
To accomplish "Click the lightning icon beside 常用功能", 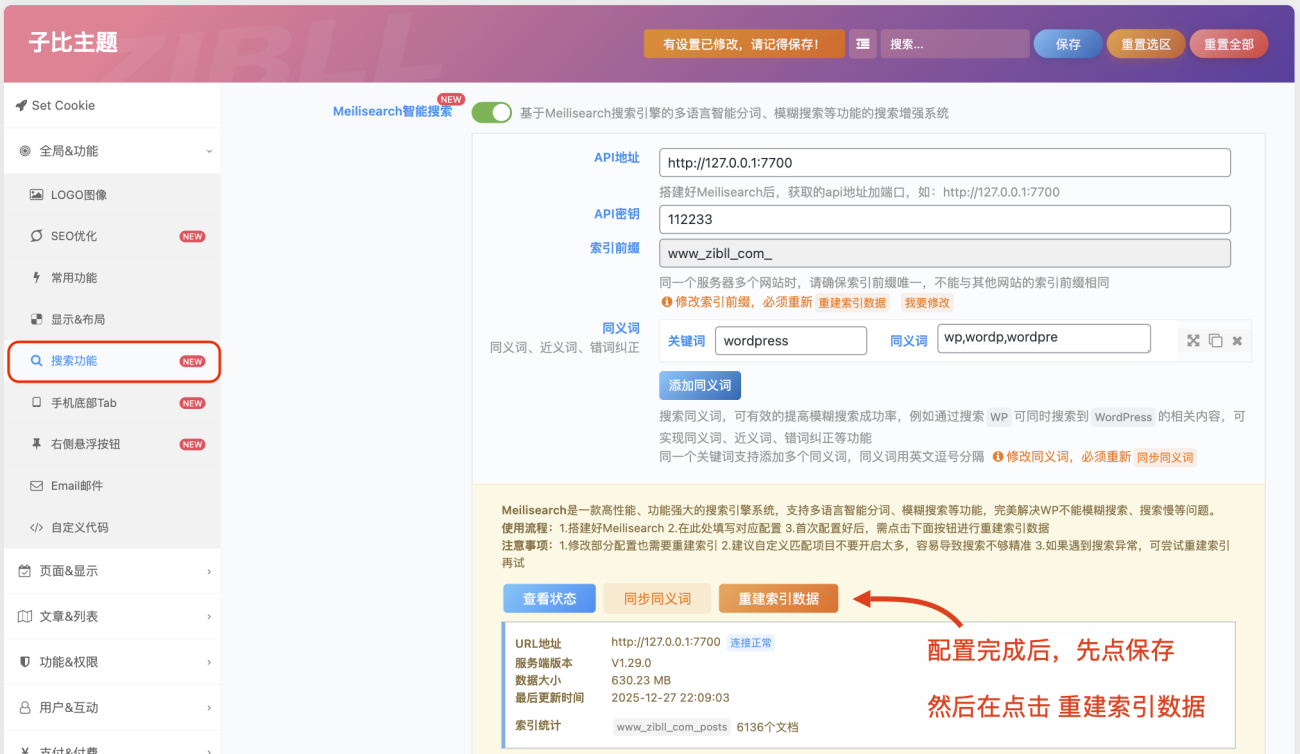I will pos(34,278).
